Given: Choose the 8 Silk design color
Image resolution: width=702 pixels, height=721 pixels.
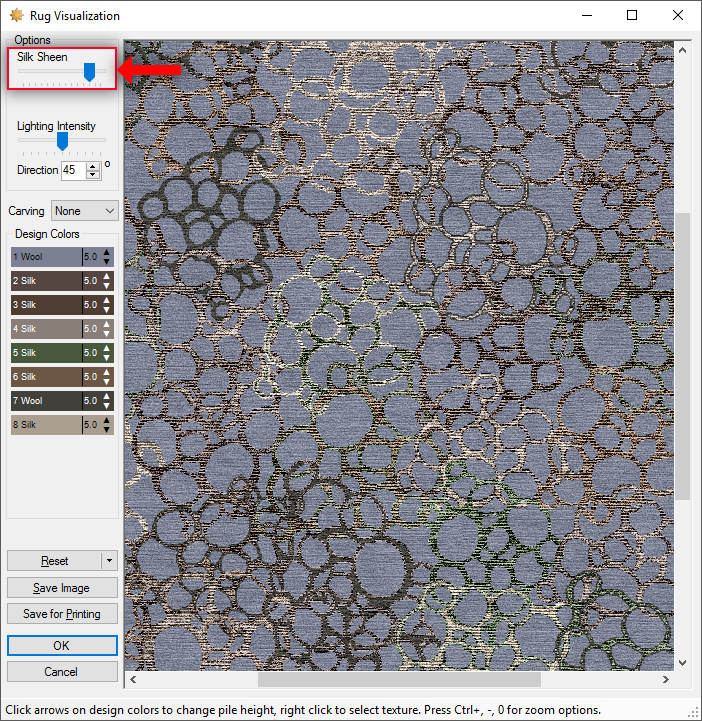Looking at the screenshot, I should tap(46, 425).
